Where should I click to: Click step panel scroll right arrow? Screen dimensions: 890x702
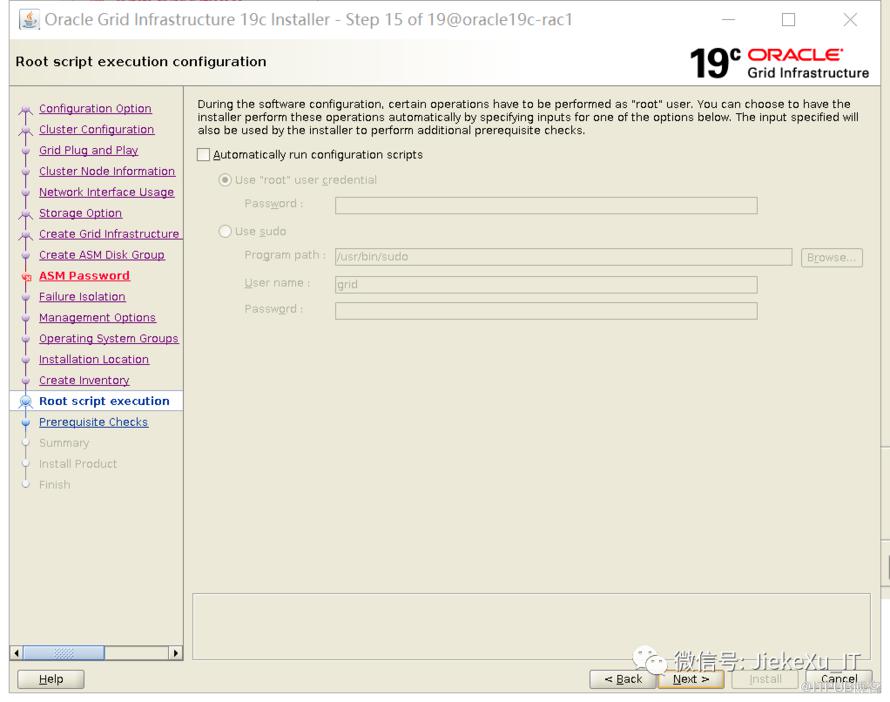(x=176, y=653)
